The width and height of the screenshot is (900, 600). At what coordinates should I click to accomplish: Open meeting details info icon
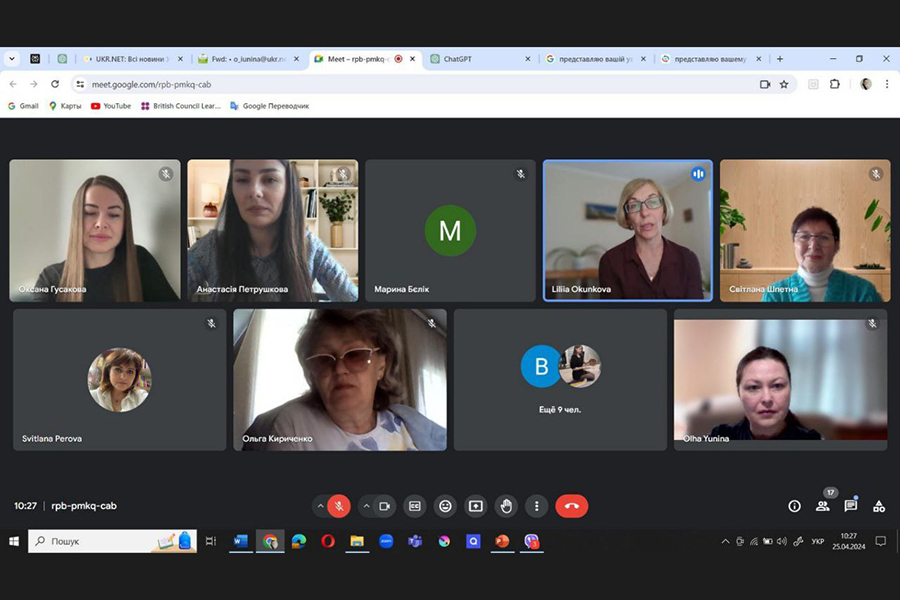[x=794, y=506]
